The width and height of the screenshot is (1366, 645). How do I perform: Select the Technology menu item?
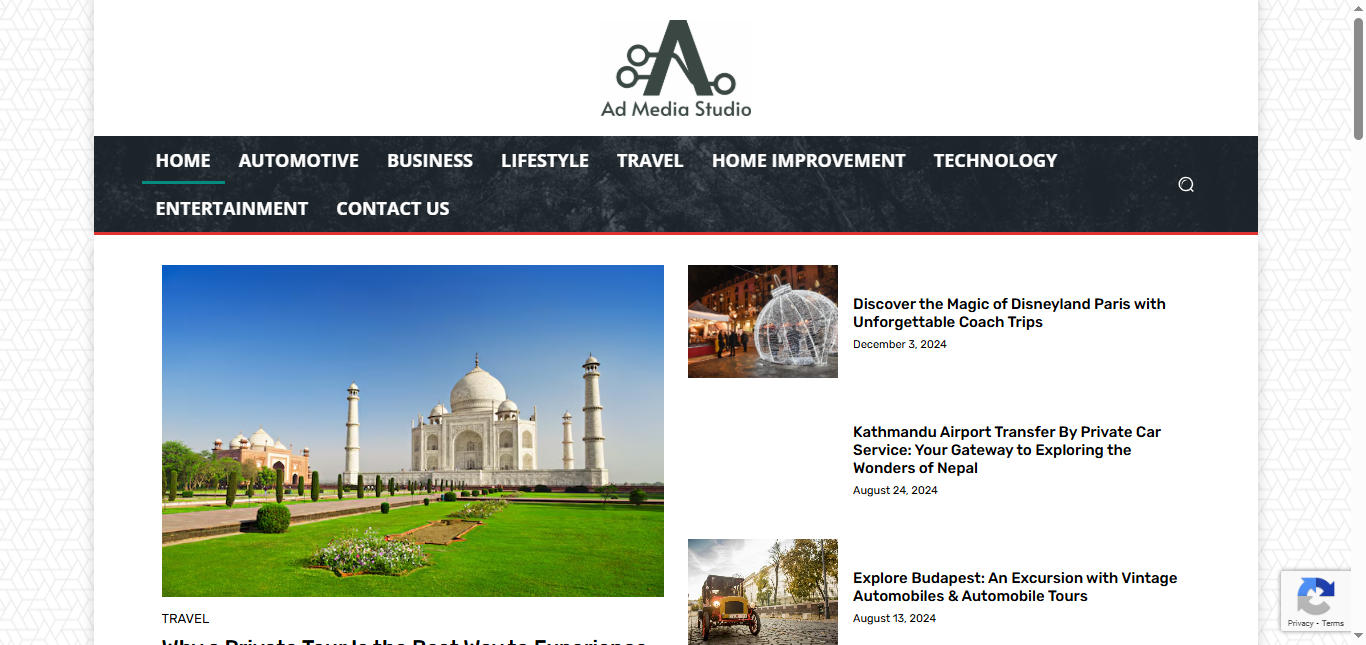point(995,160)
